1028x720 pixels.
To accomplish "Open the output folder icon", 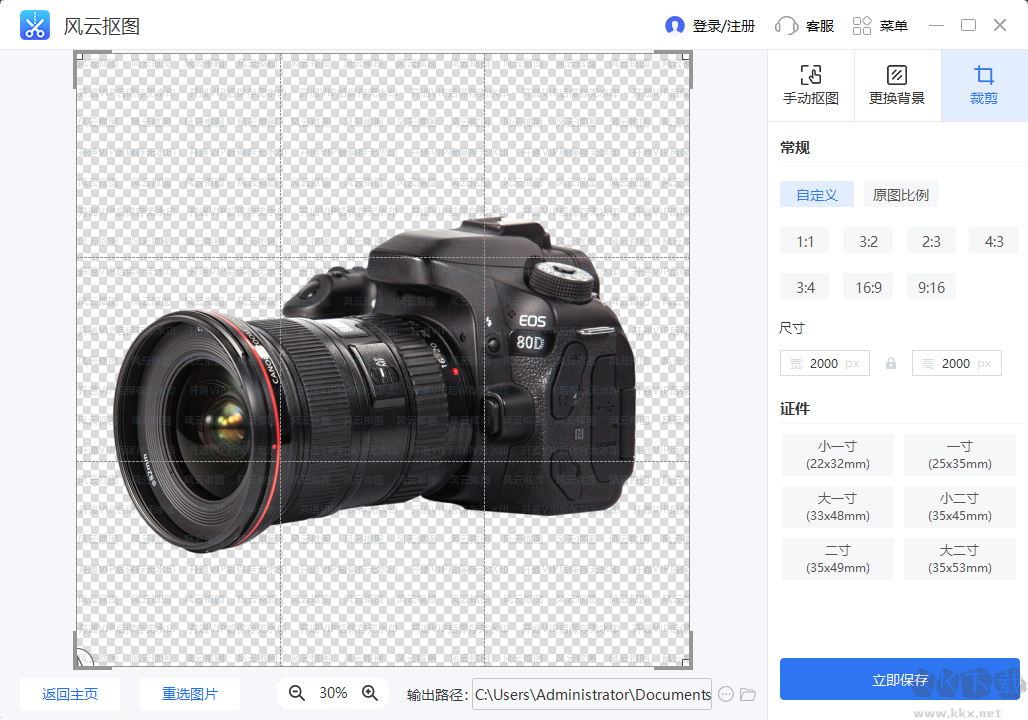I will 748,694.
